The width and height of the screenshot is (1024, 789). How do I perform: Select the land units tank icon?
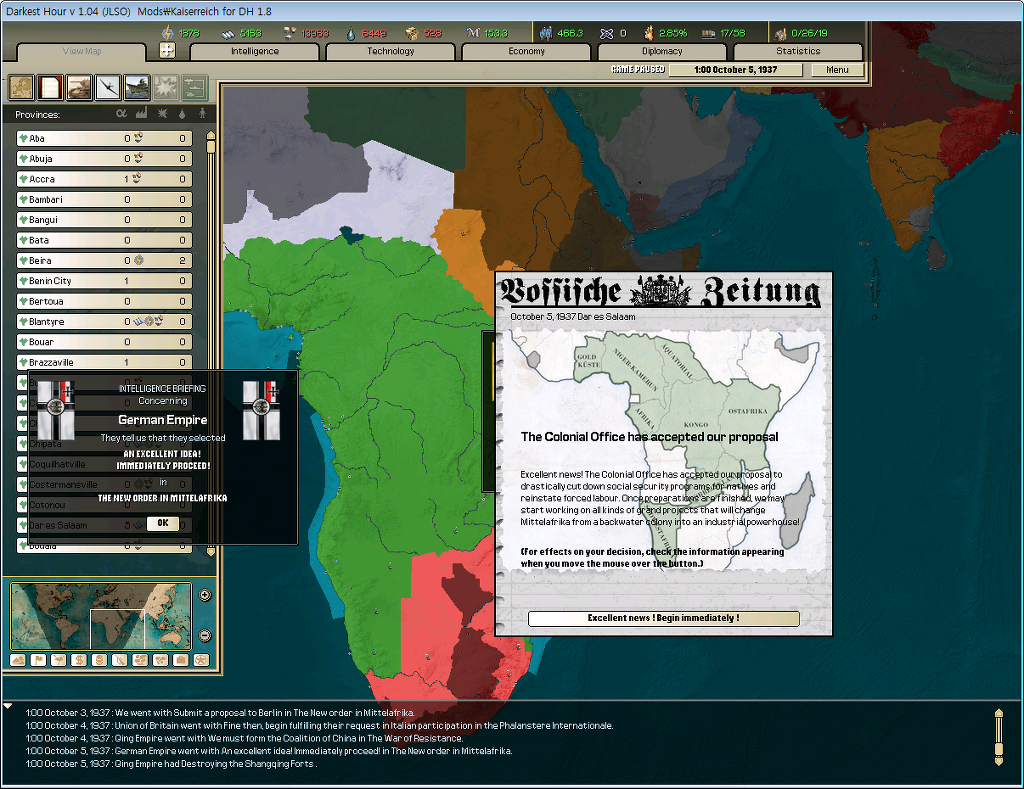(79, 87)
